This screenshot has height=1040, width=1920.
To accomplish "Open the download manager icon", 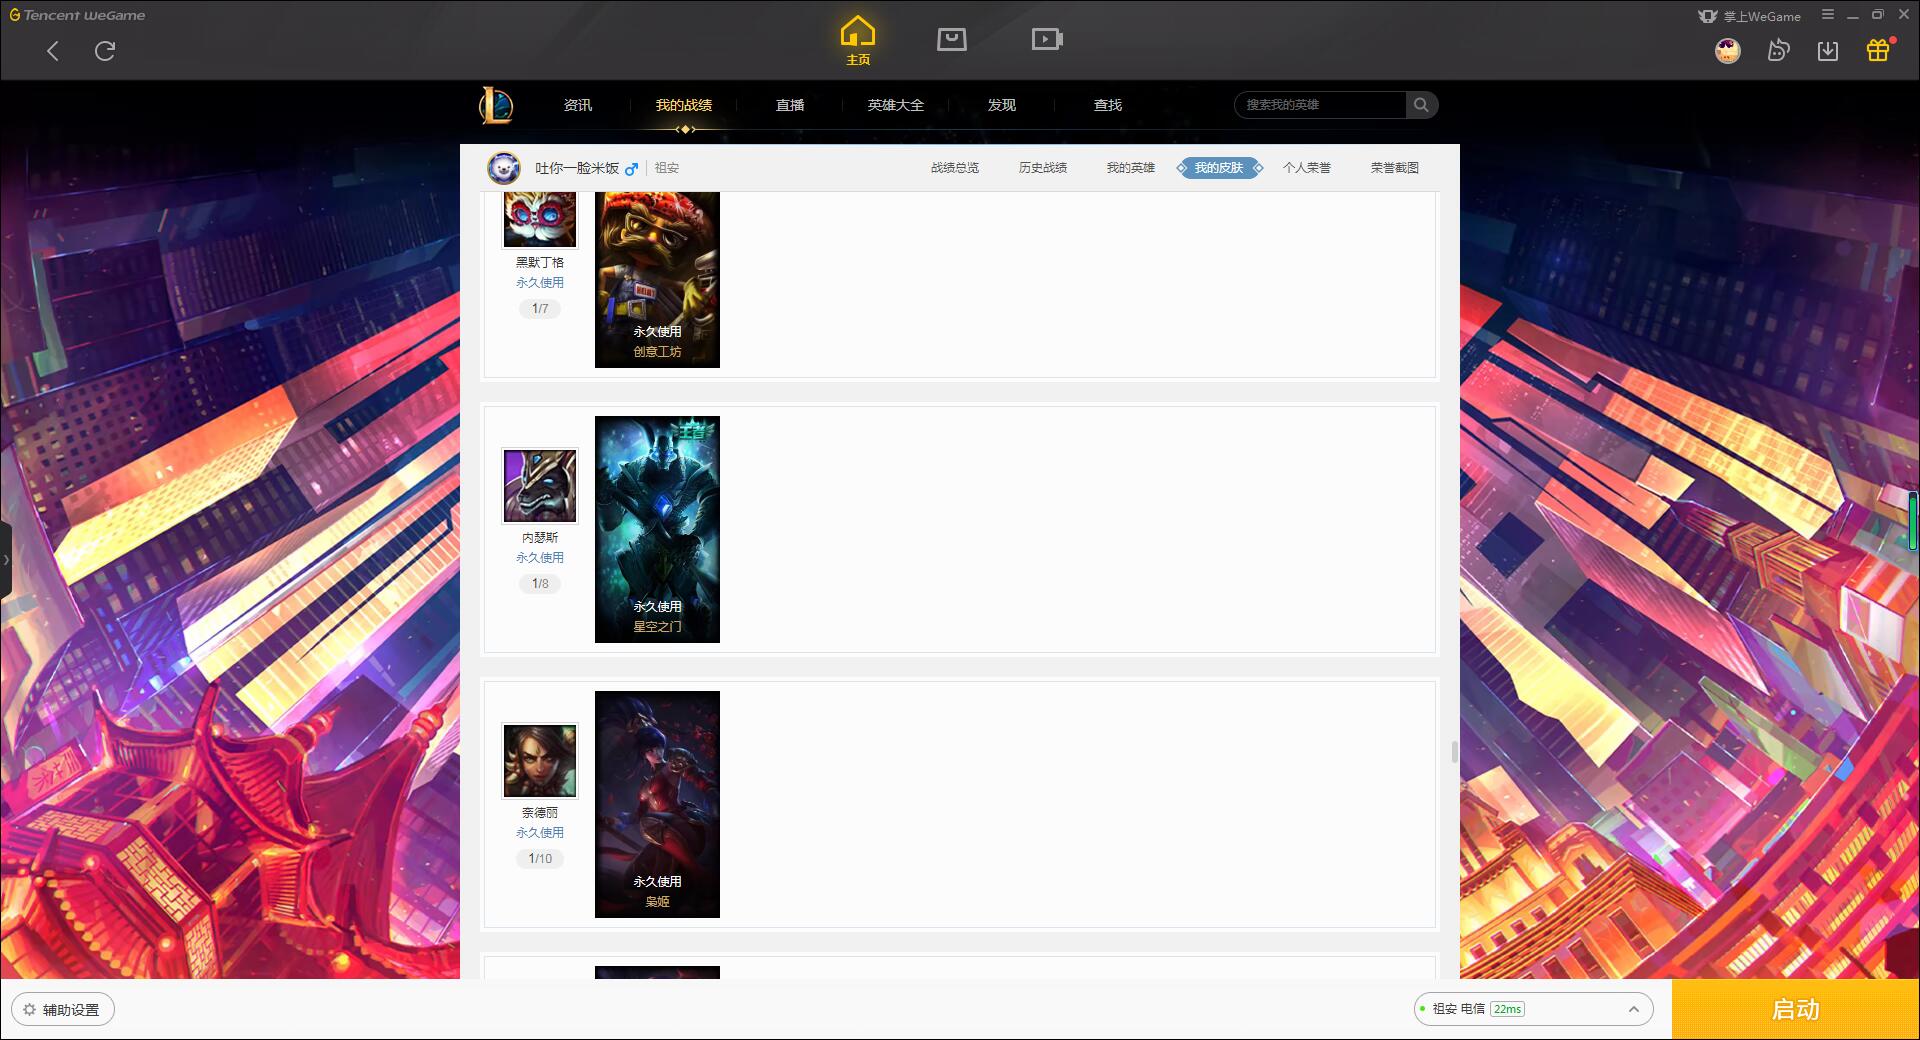I will (1828, 50).
